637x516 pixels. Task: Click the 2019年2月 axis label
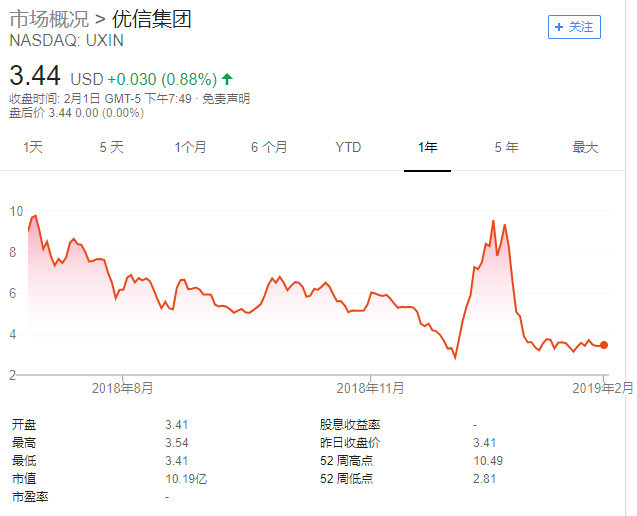pos(602,388)
